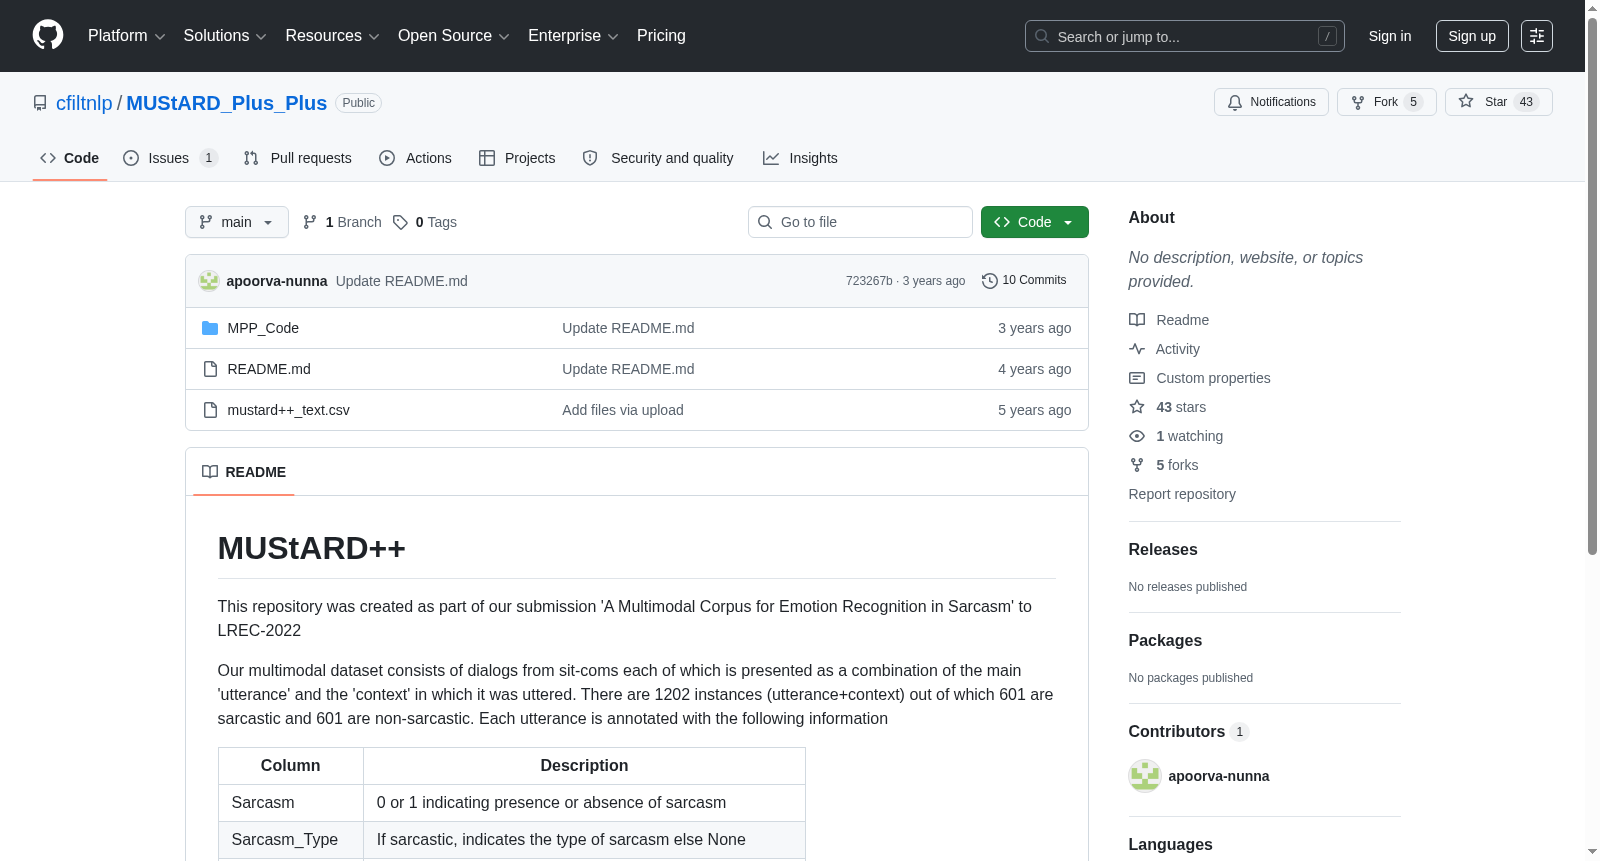The height and width of the screenshot is (861, 1600).
Task: Open the Contributors heading link
Action: click(x=1189, y=732)
